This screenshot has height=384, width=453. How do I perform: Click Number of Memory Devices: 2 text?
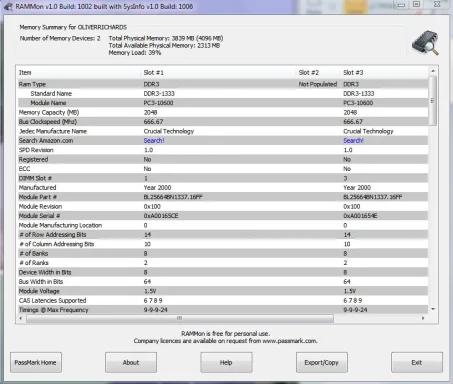[x=60, y=38]
